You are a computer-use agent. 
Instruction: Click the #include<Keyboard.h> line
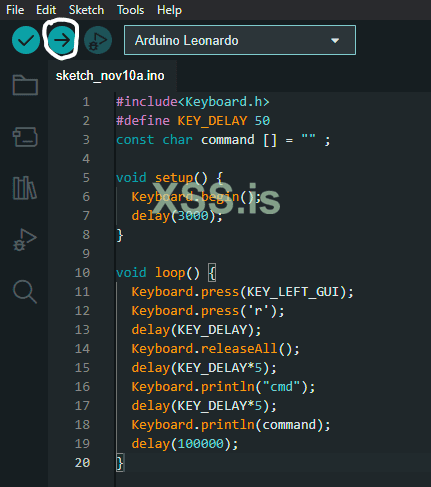[193, 102]
